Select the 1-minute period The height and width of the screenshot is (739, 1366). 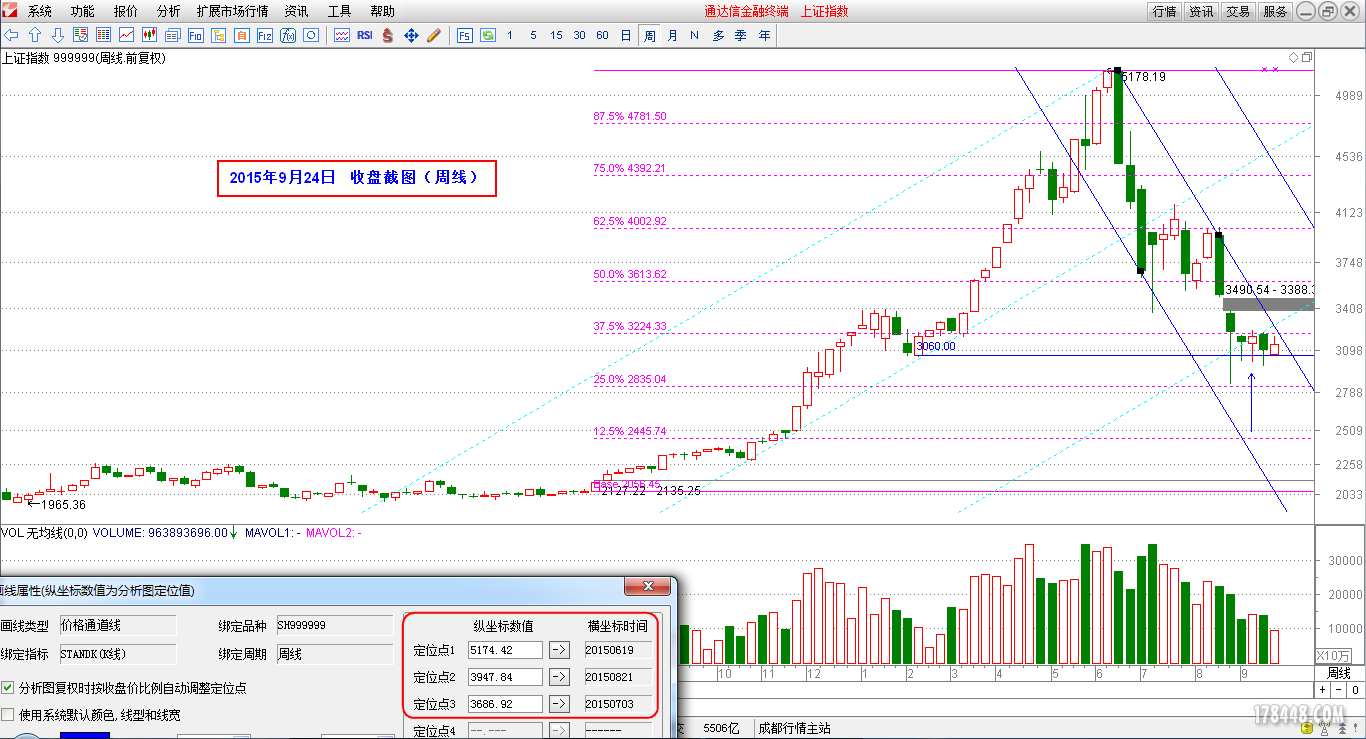[x=510, y=35]
